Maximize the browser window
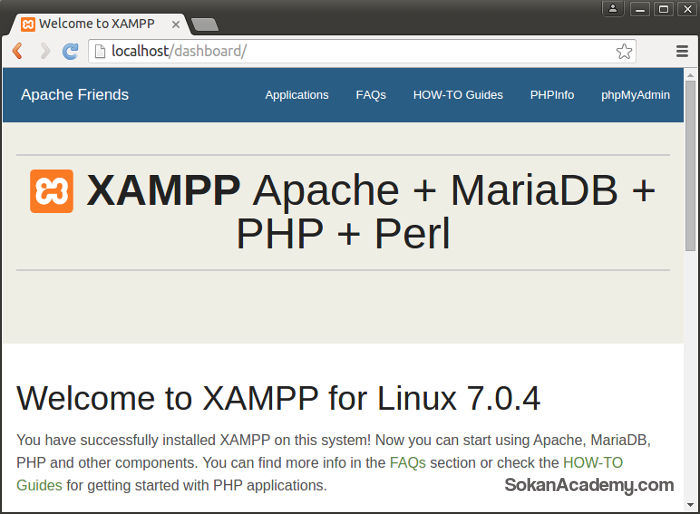 coord(663,8)
